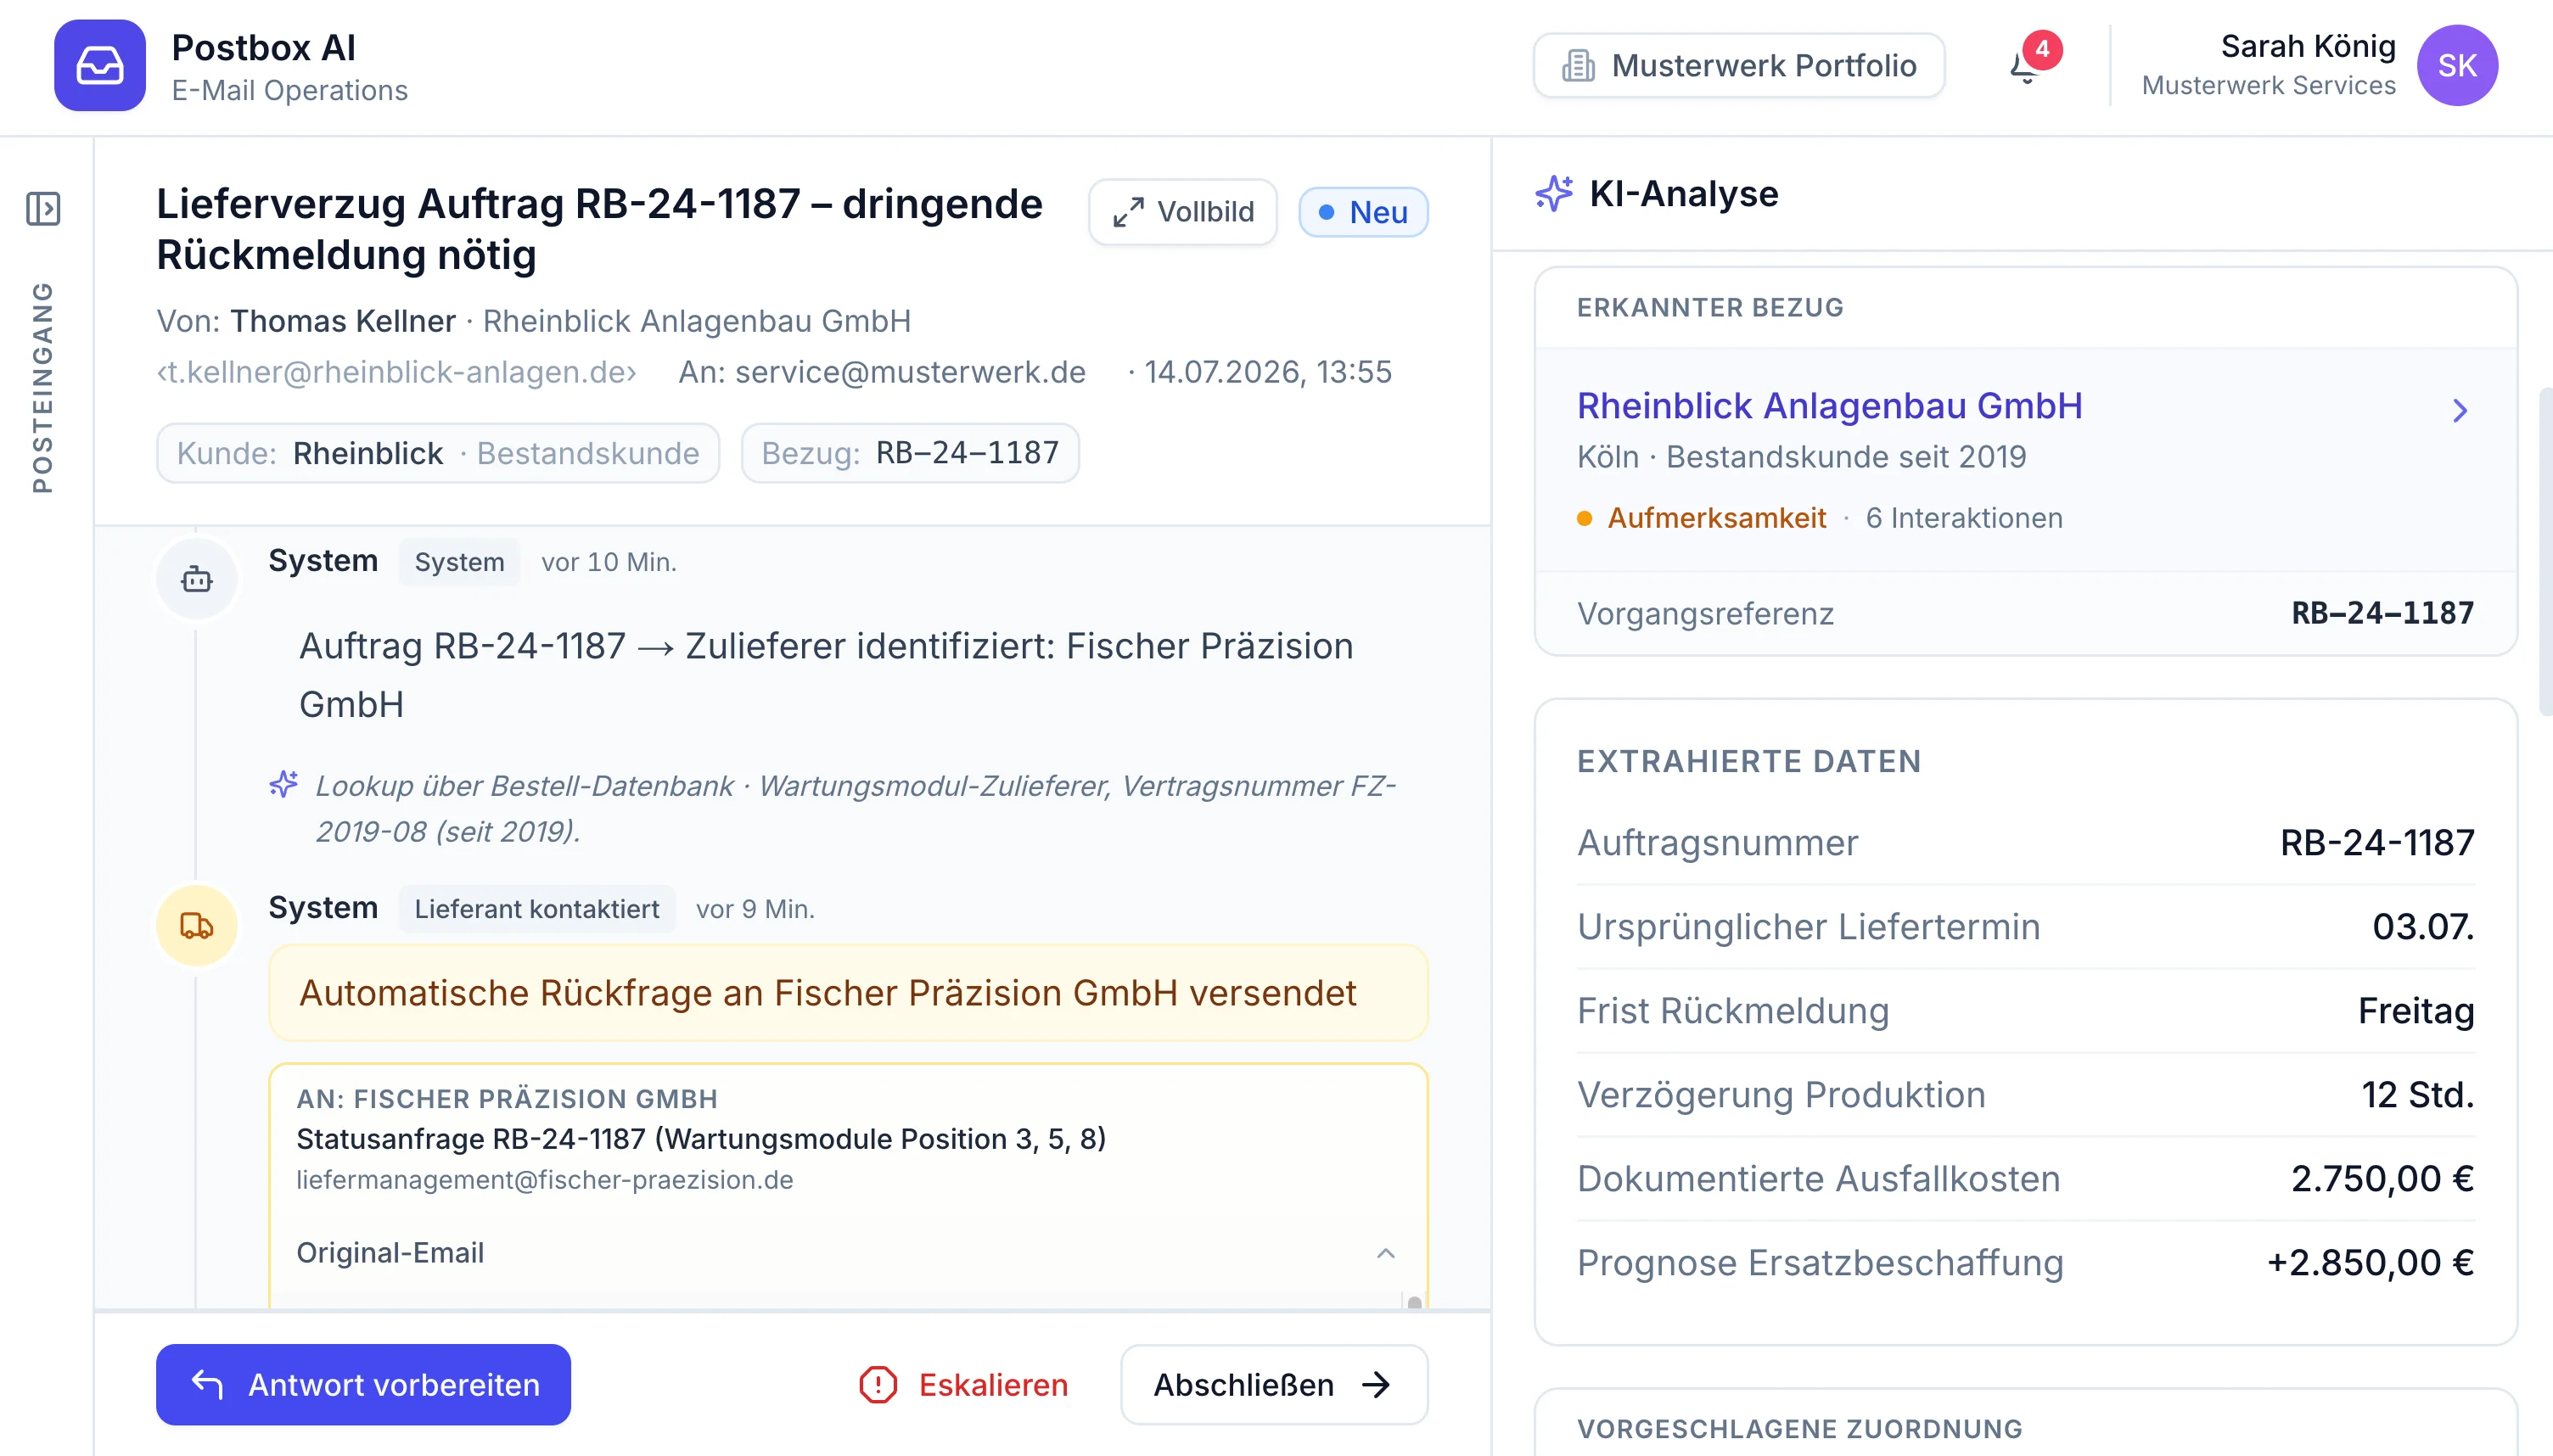Click recipient service@musterwerk.de

(910, 372)
